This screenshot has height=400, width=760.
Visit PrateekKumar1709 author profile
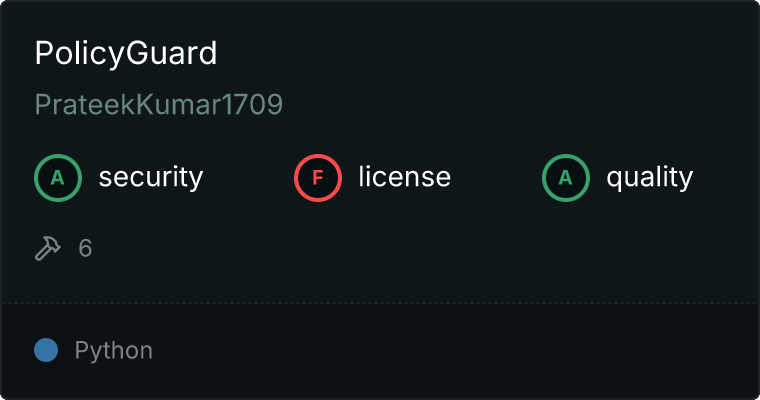159,104
